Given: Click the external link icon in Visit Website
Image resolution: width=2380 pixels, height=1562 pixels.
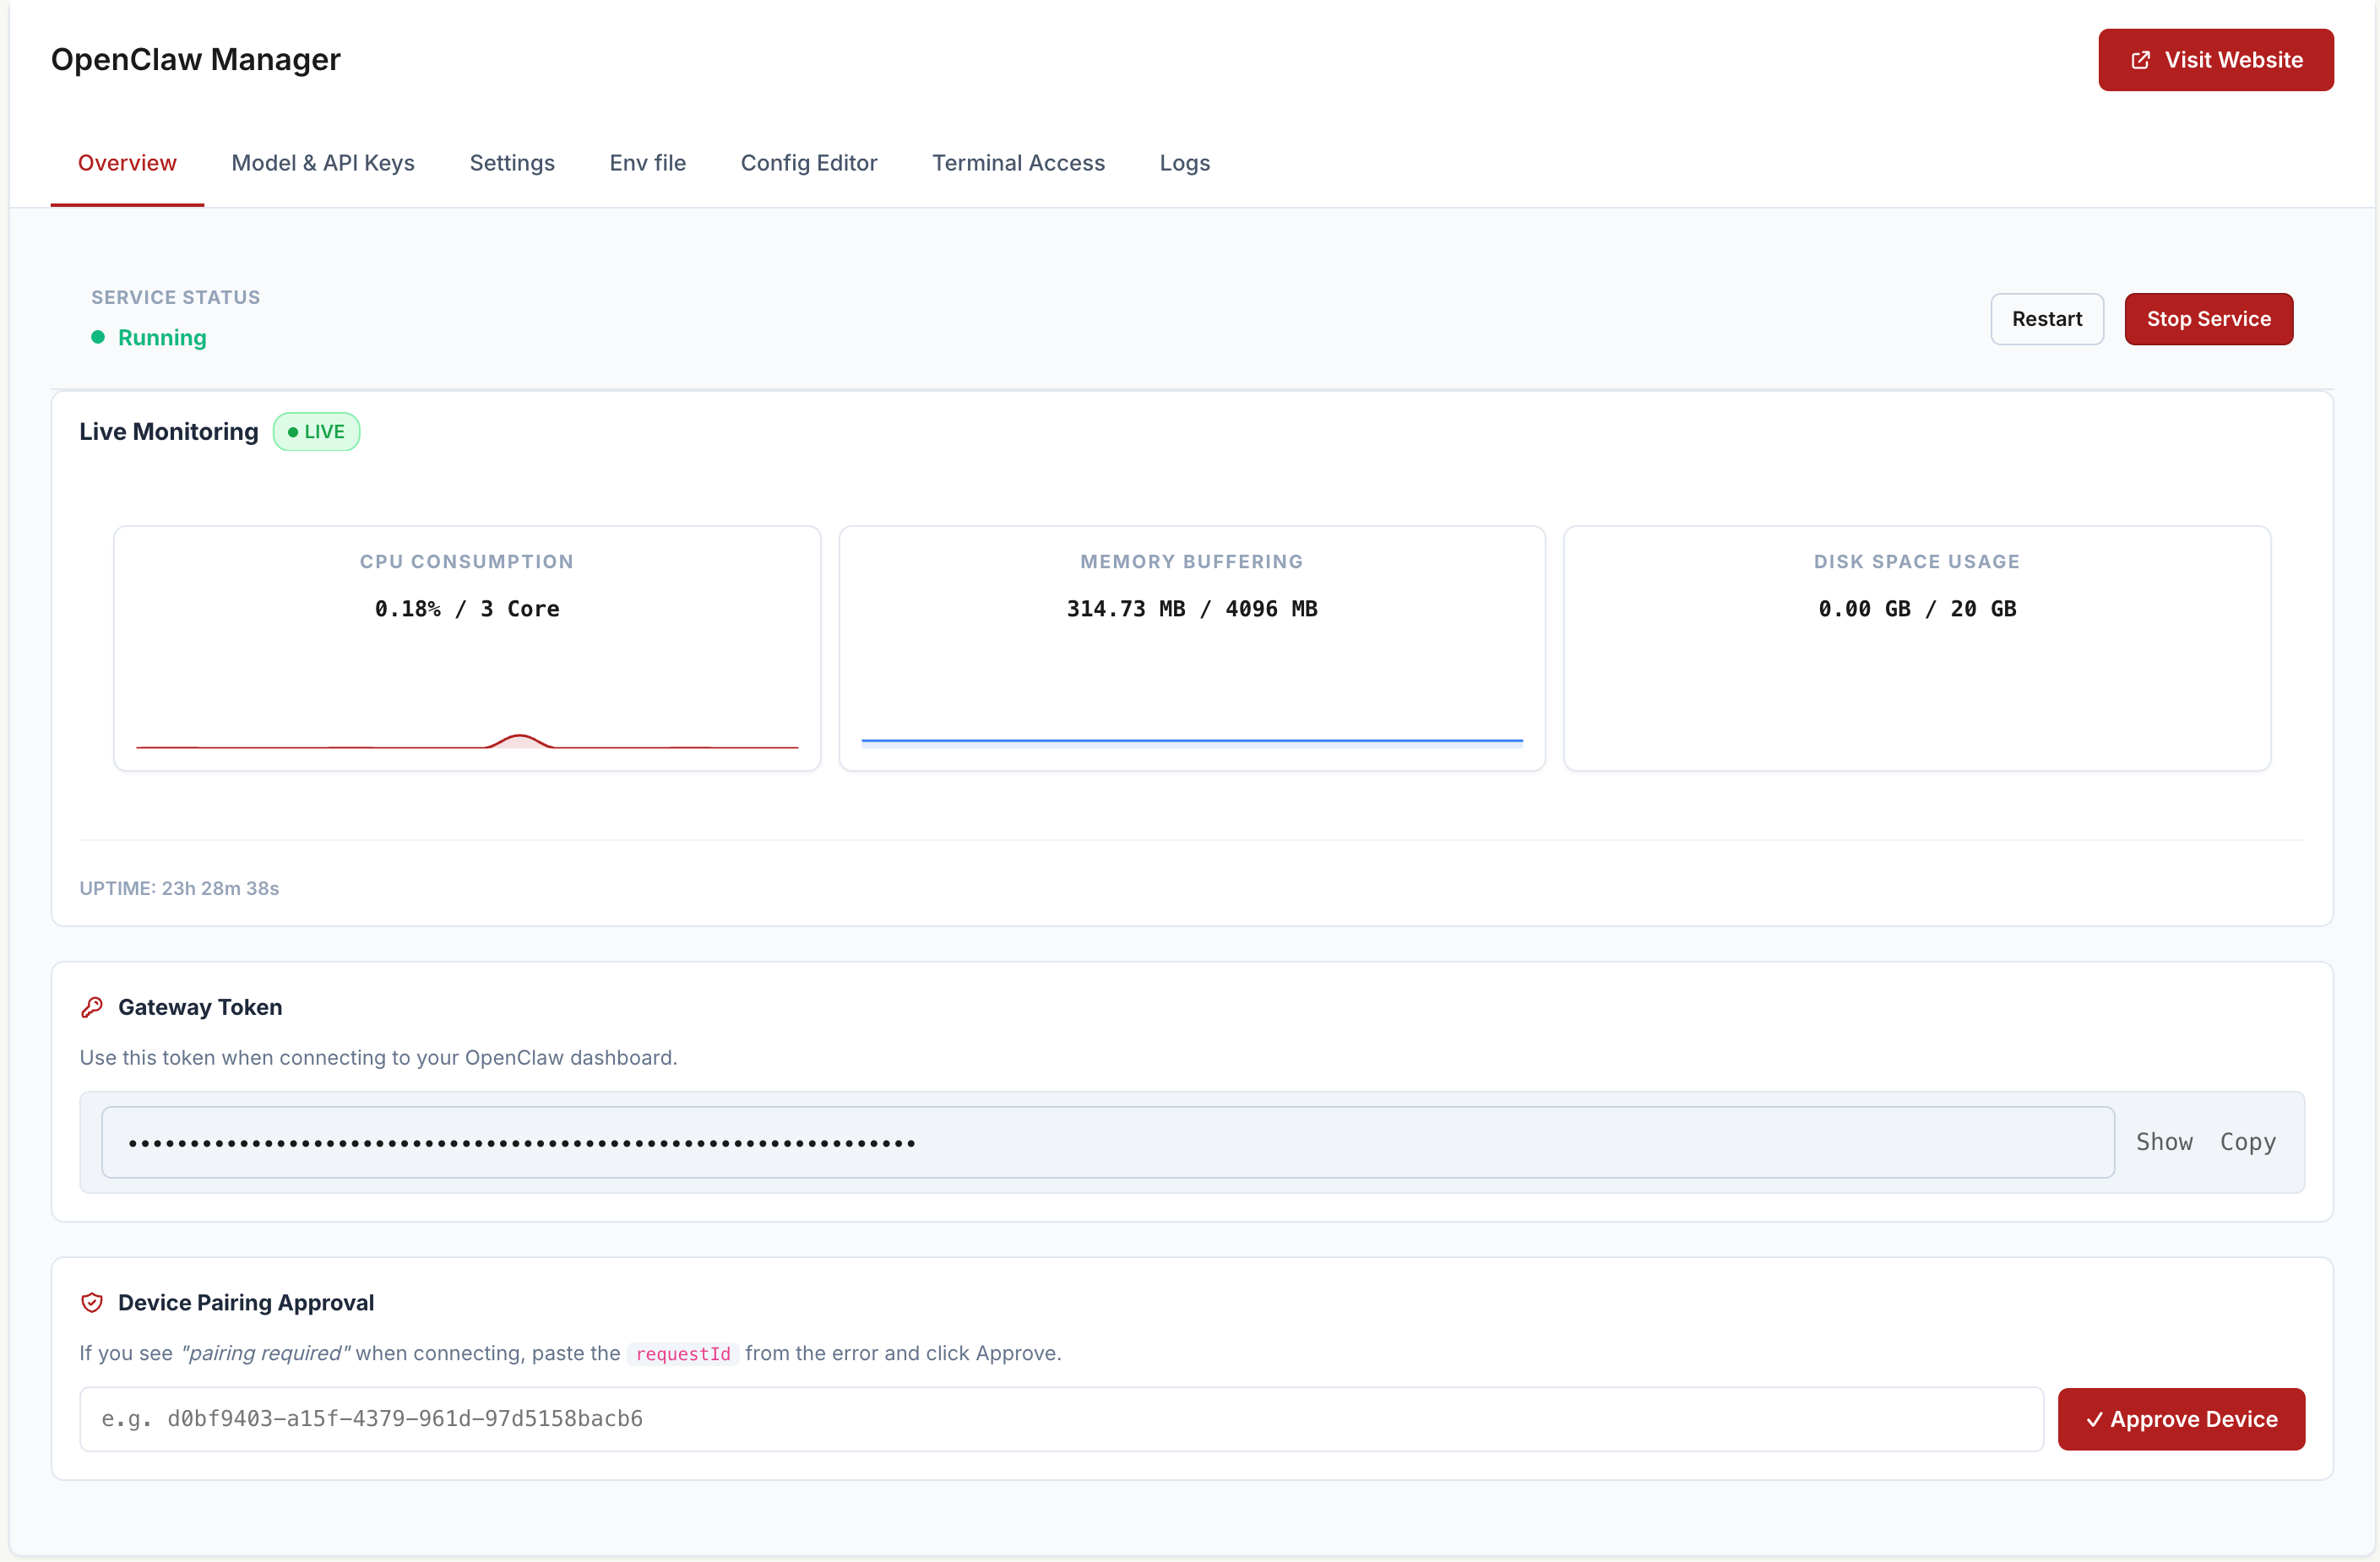Looking at the screenshot, I should [x=2140, y=60].
